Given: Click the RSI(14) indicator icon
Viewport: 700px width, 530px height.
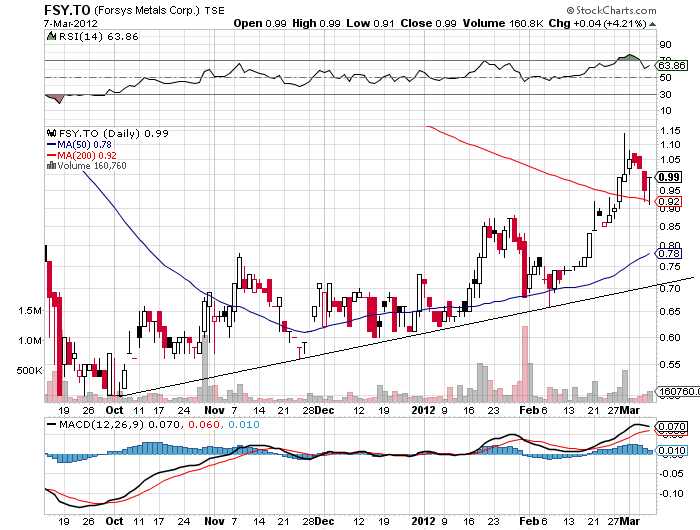Looking at the screenshot, I should pyautogui.click(x=52, y=36).
